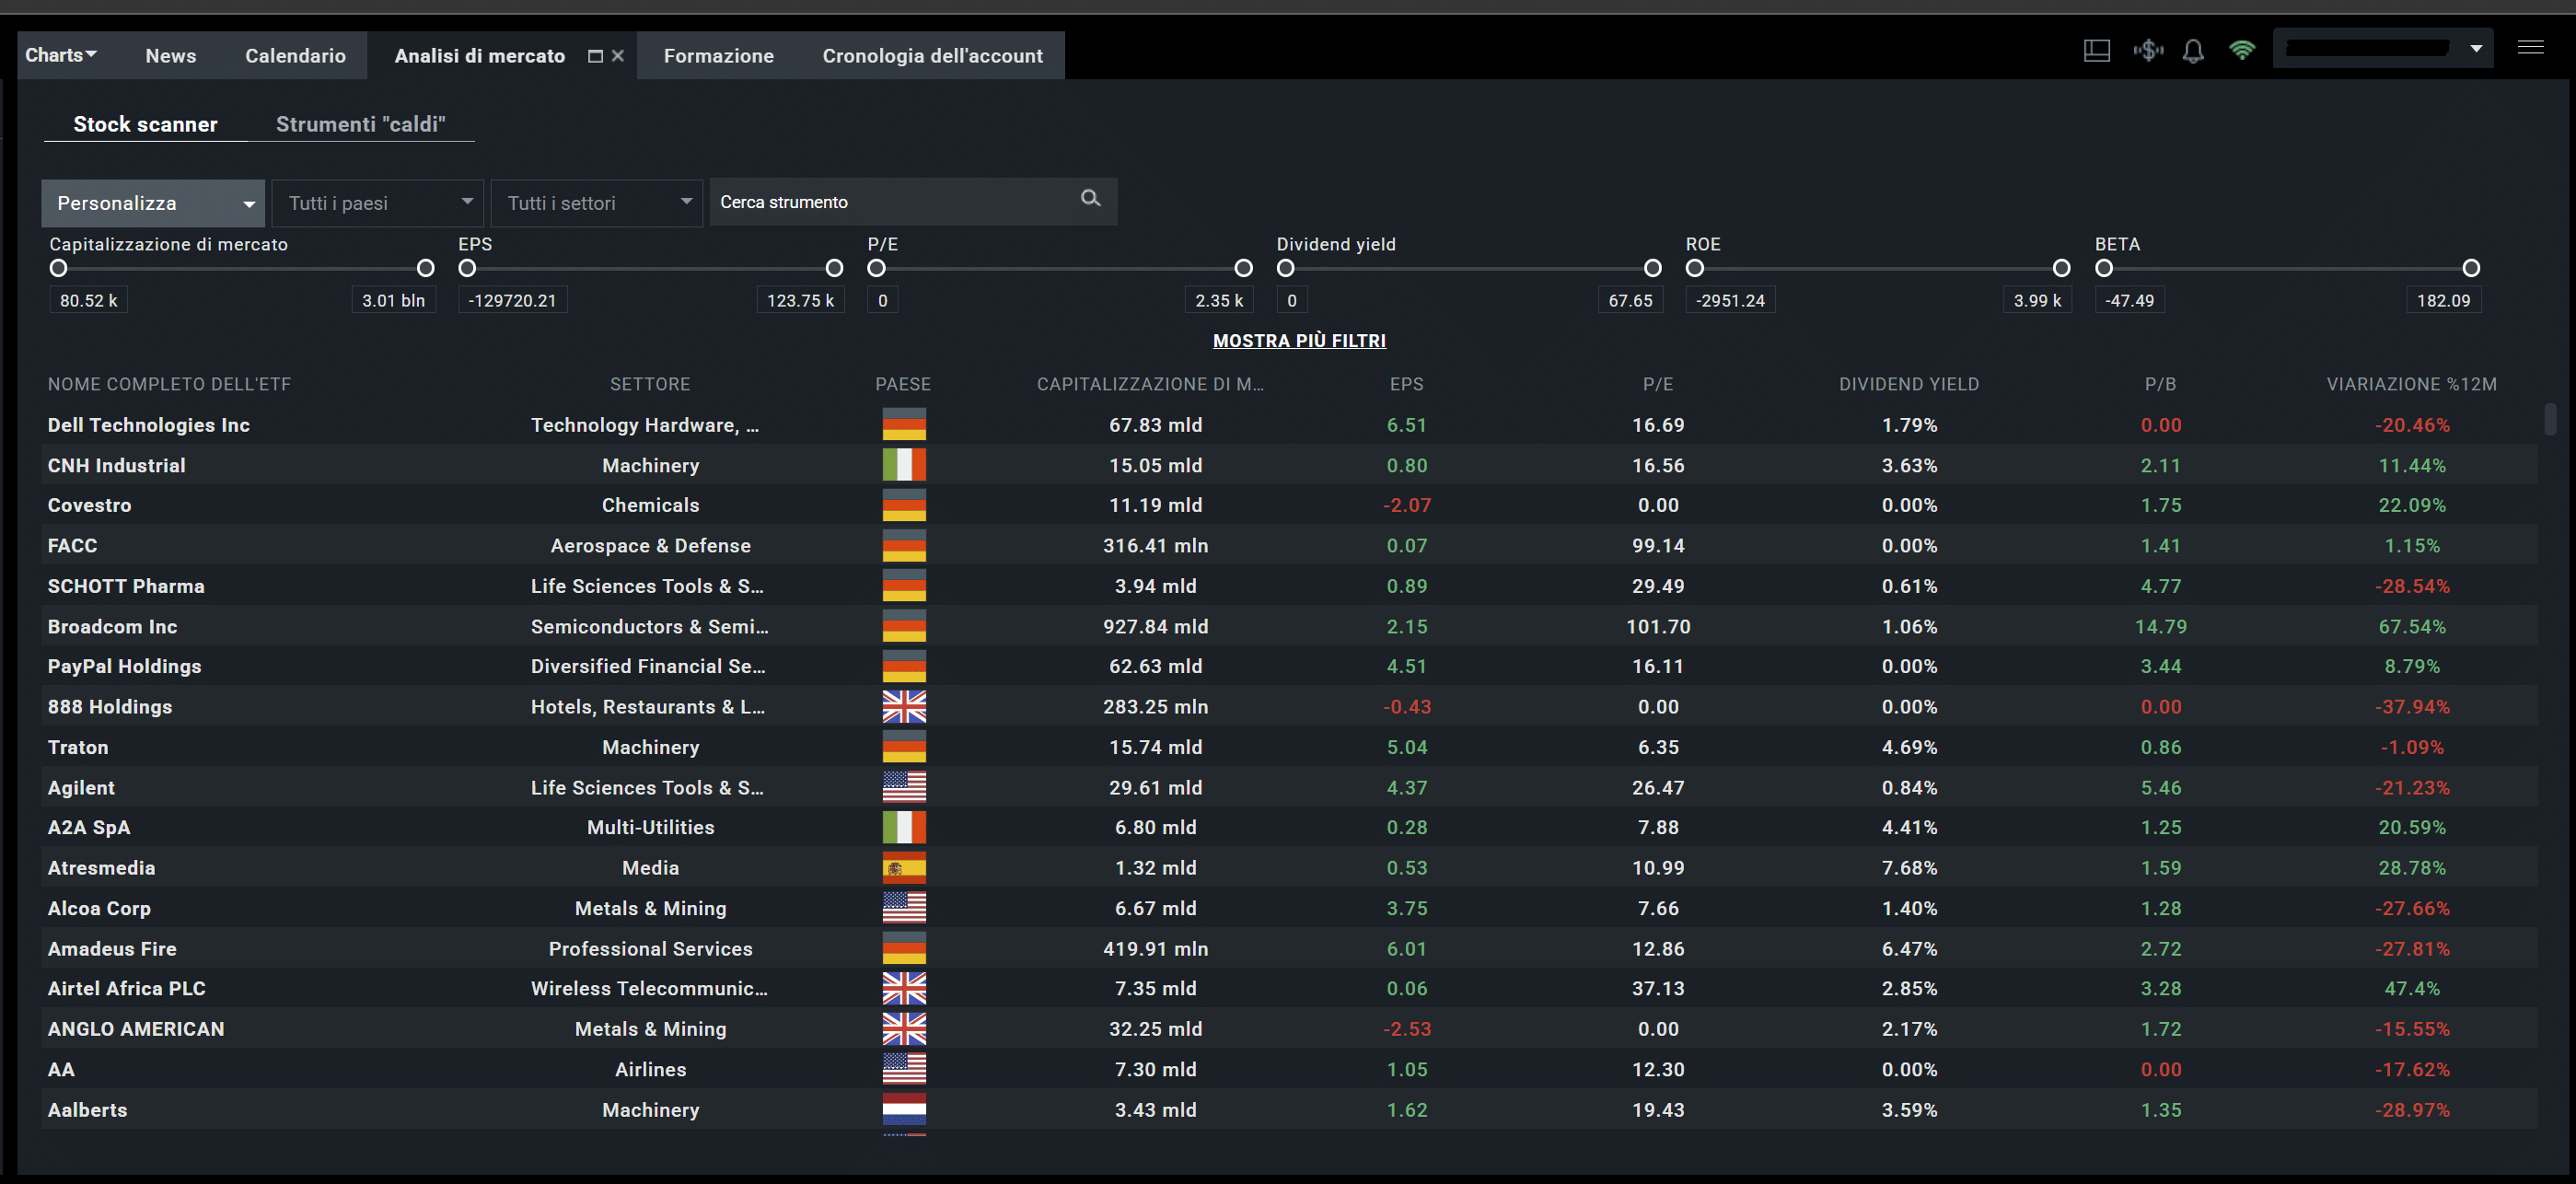This screenshot has height=1184, width=2576.
Task: Click MOSTRA PIÙ FILTRI link
Action: point(1299,341)
